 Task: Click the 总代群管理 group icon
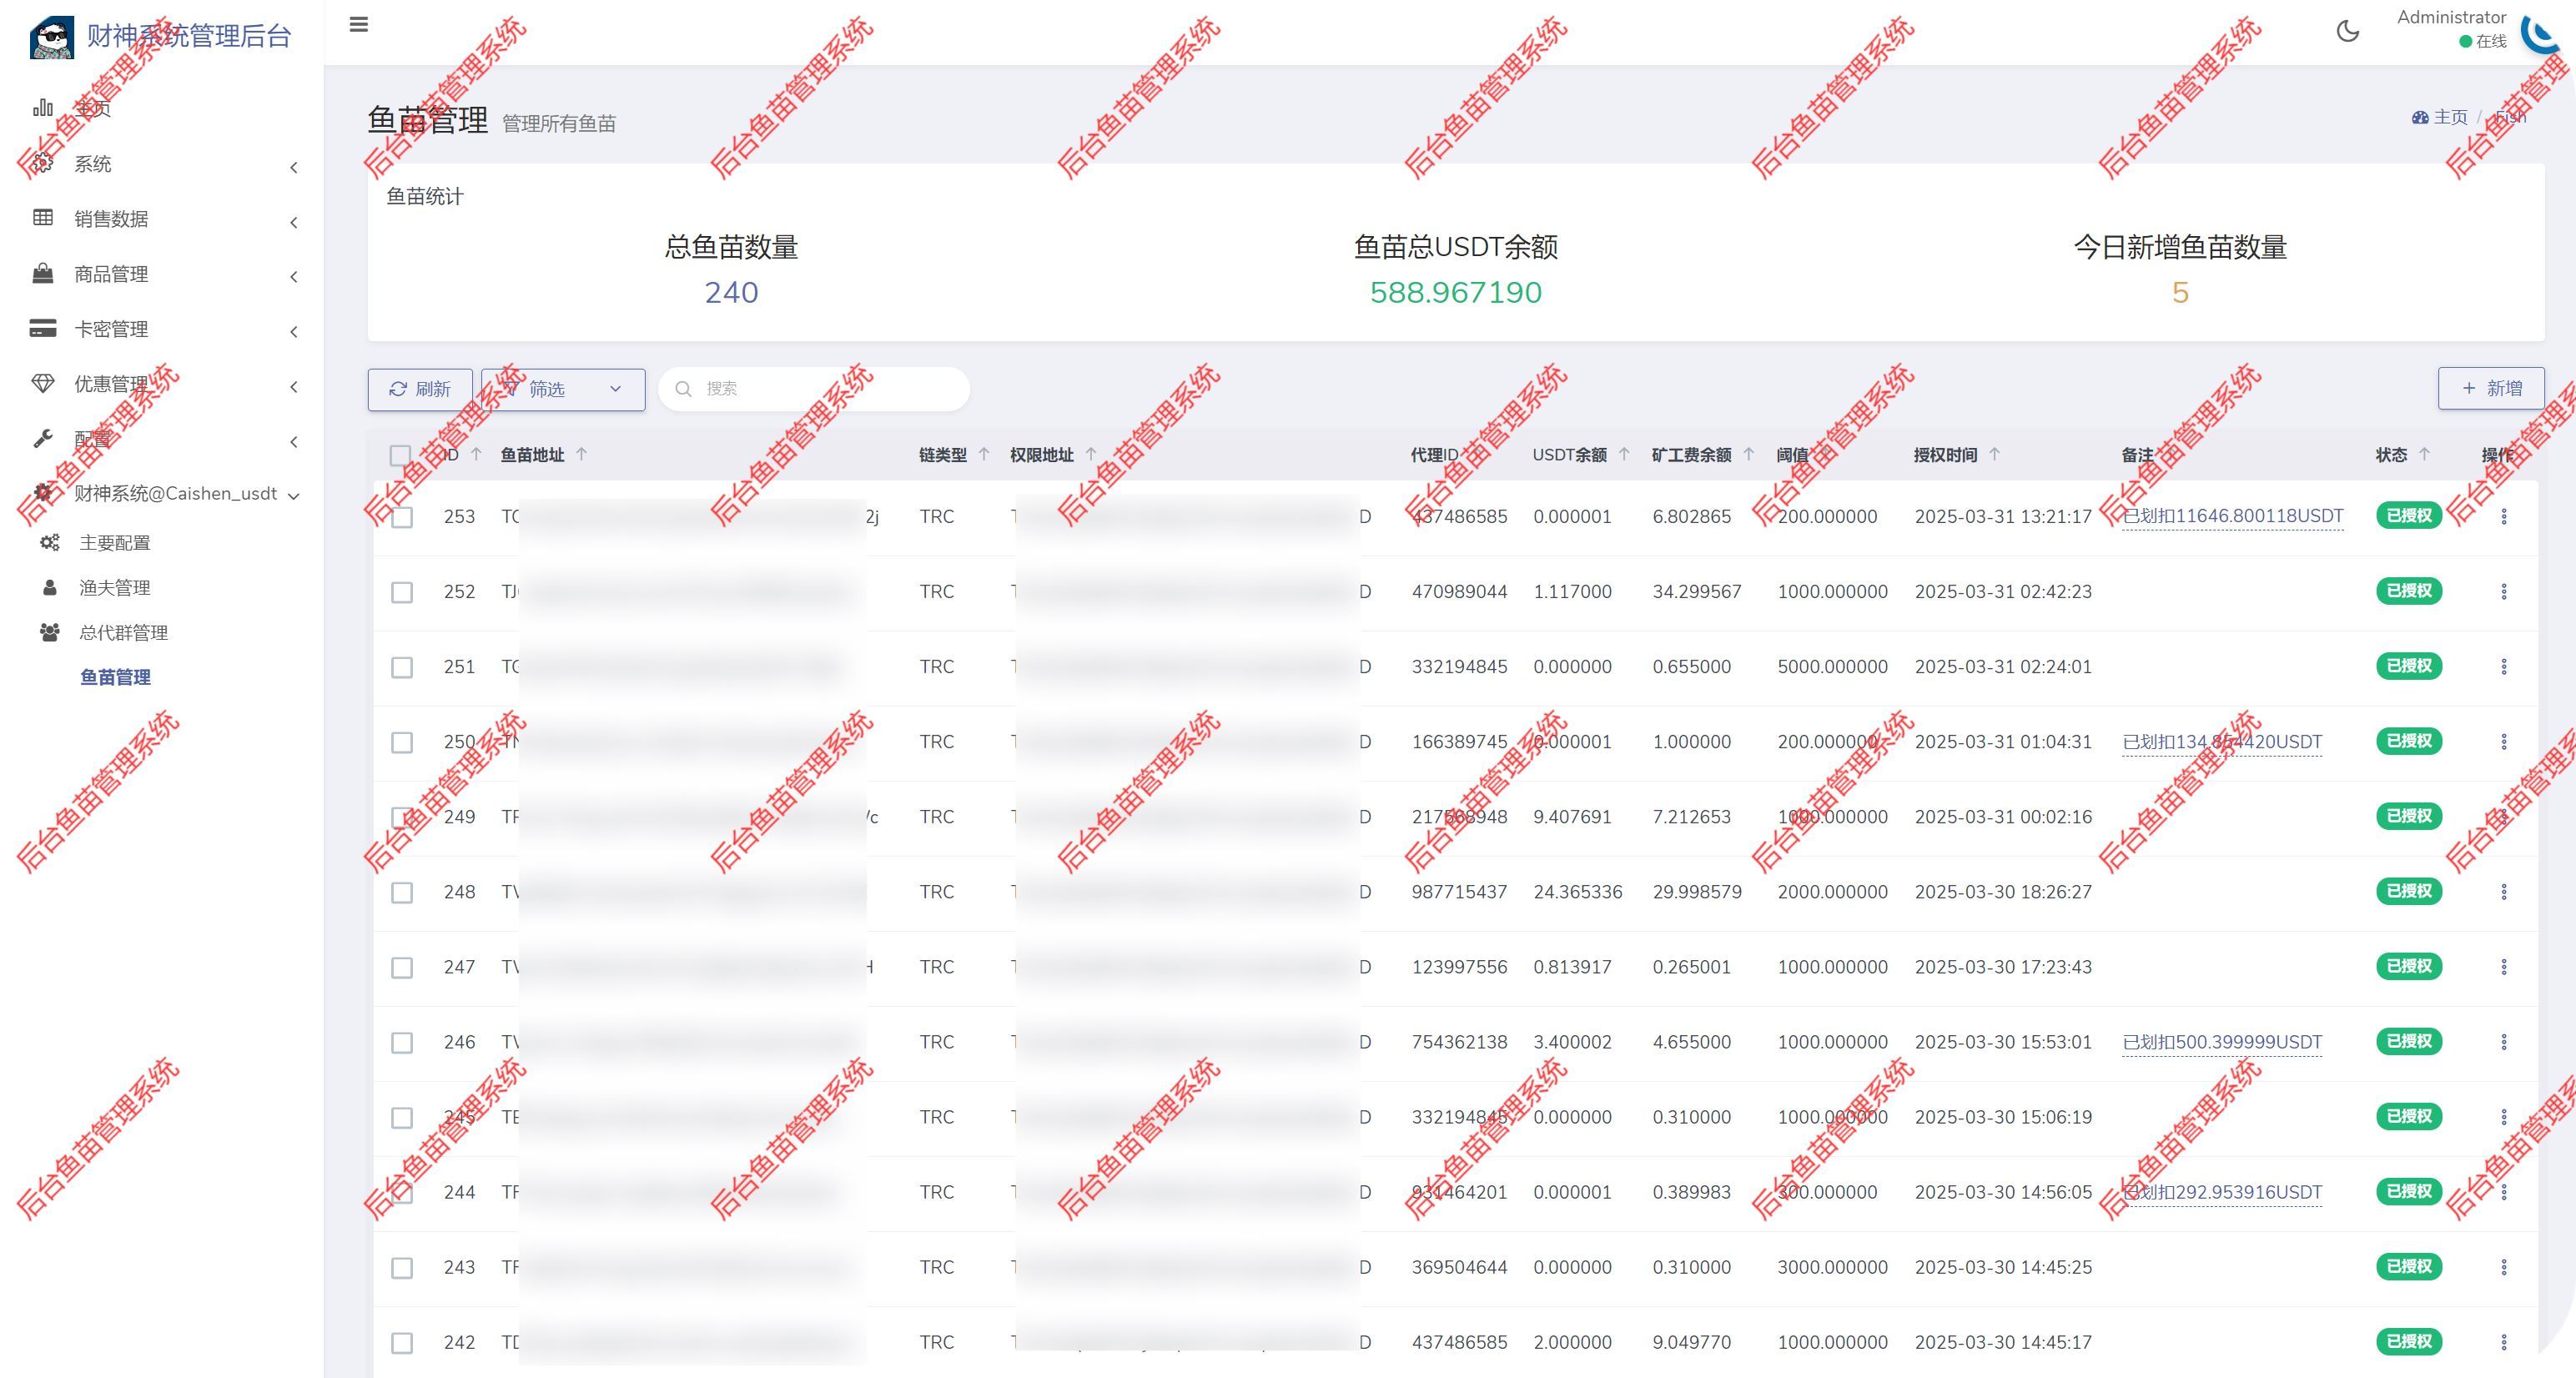(48, 632)
